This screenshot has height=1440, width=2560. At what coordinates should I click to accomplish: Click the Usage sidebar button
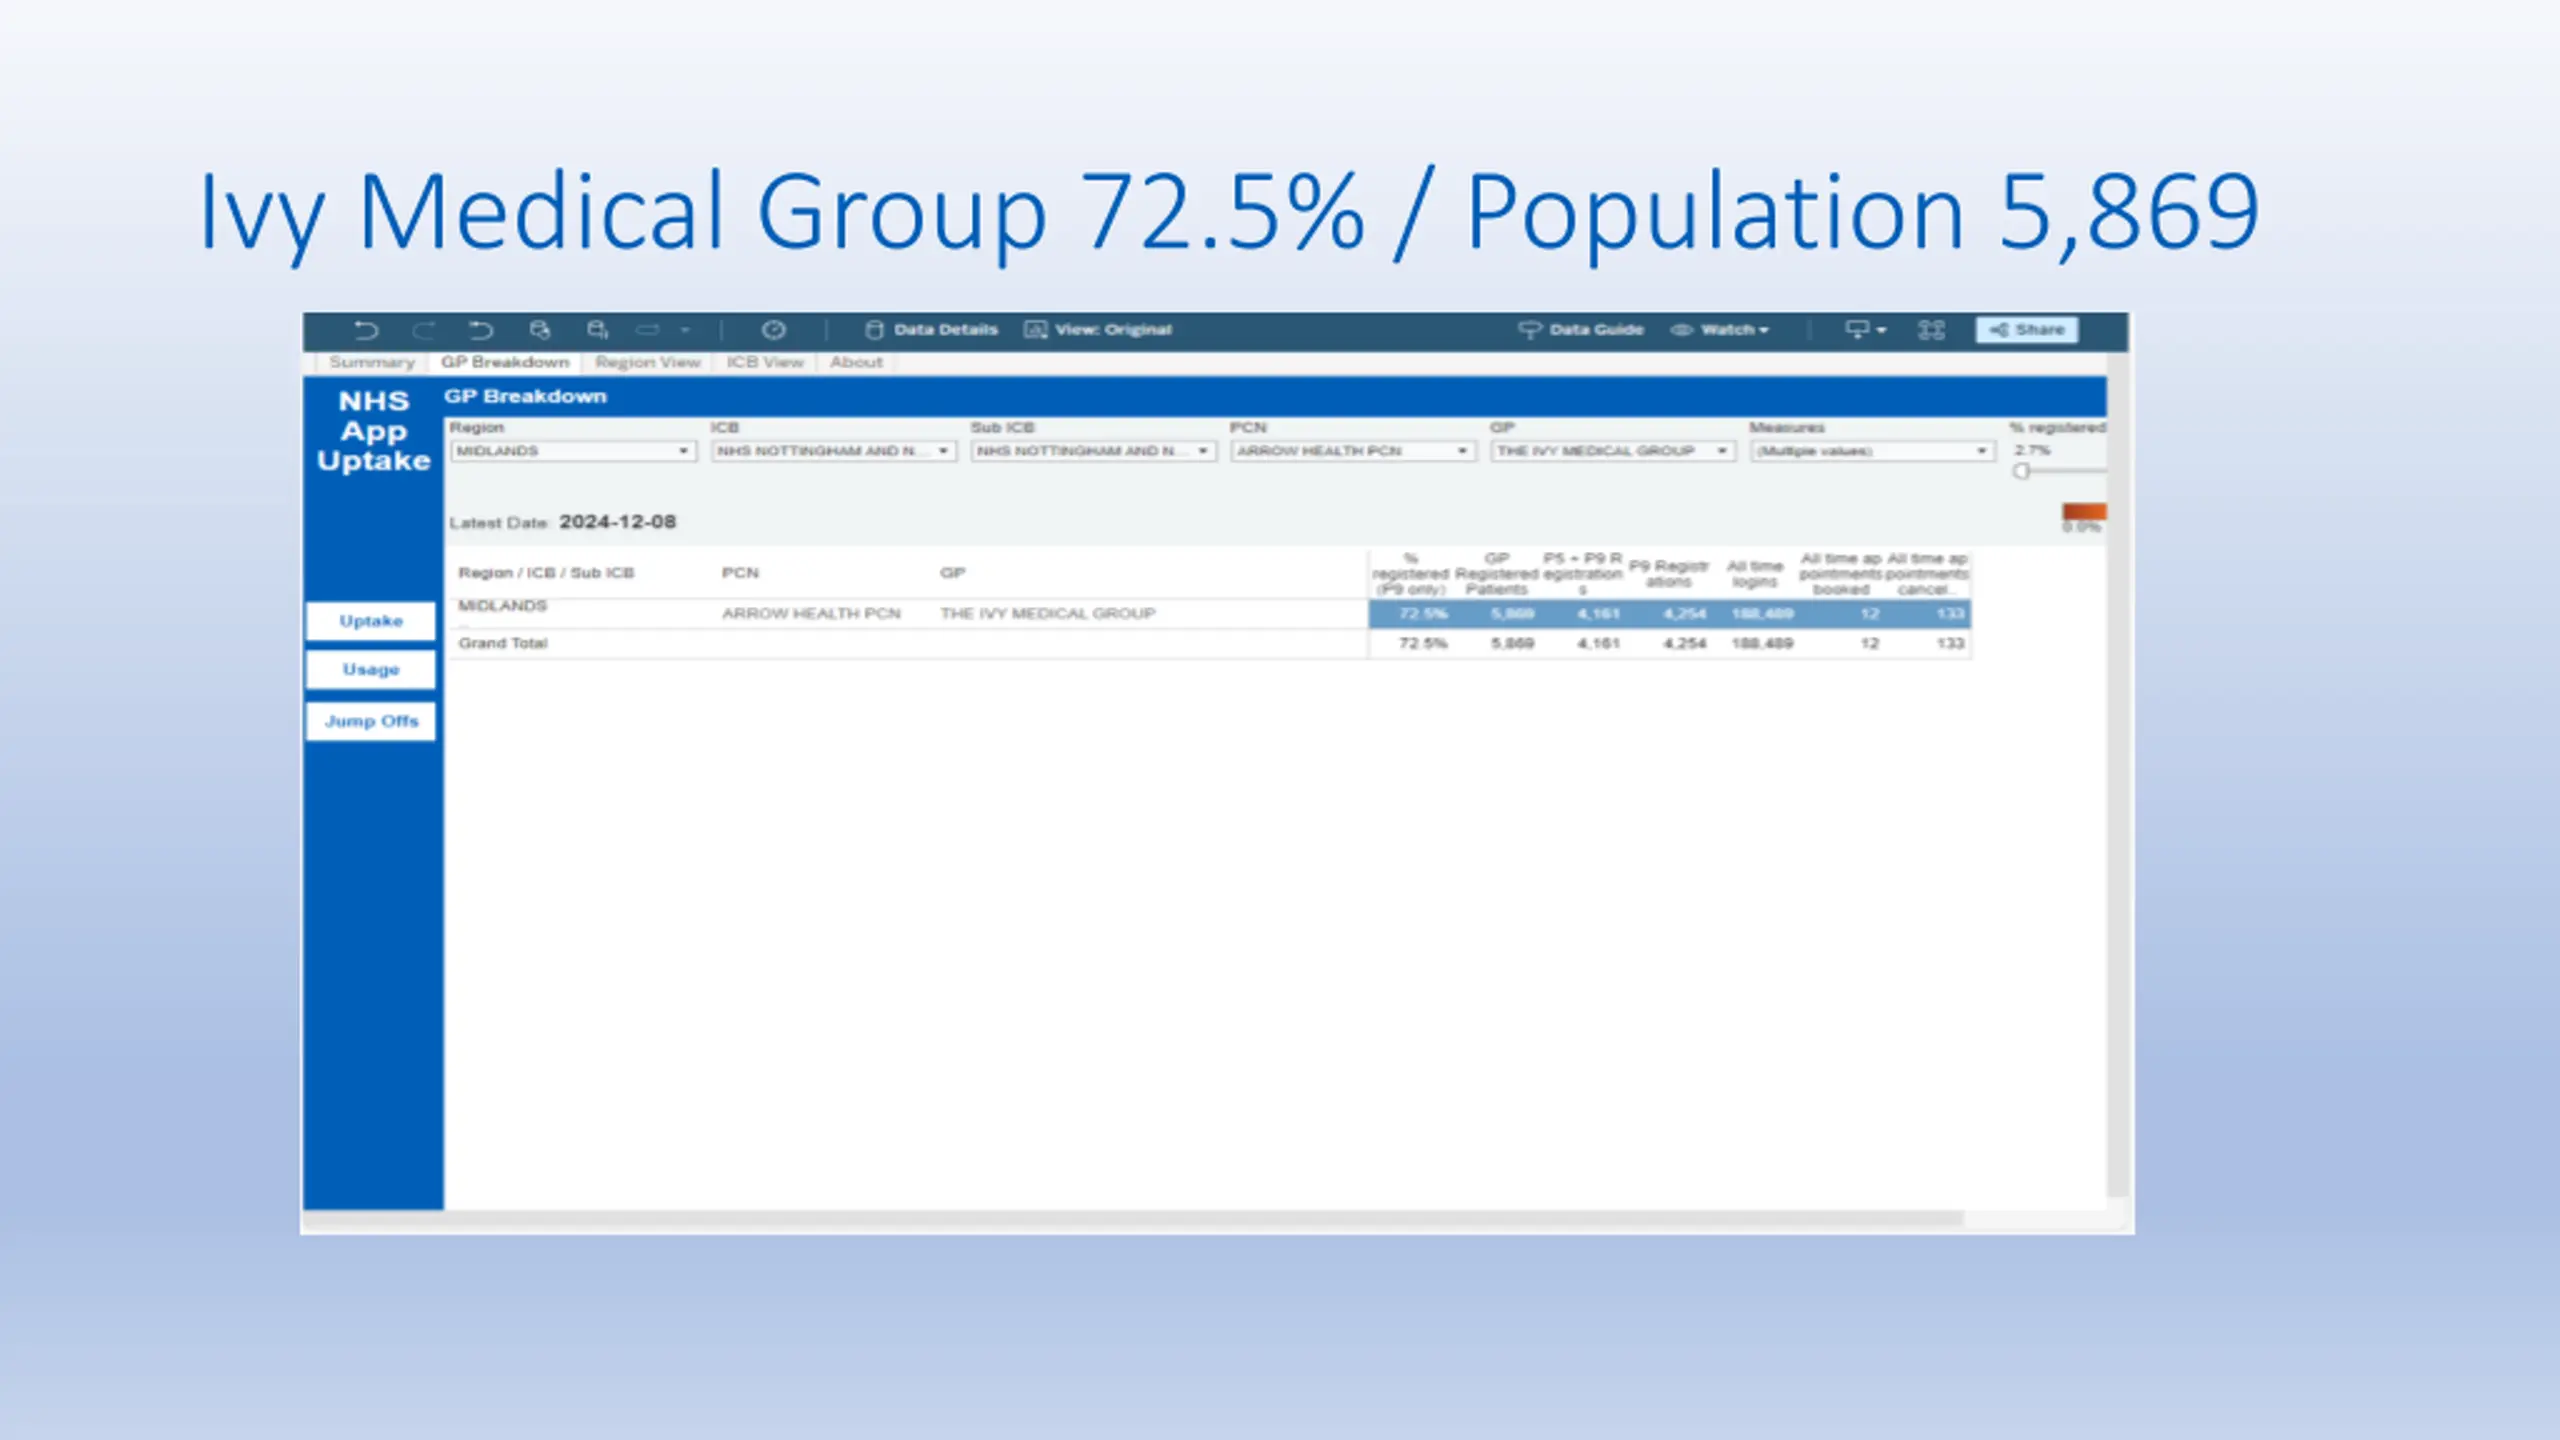371,670
